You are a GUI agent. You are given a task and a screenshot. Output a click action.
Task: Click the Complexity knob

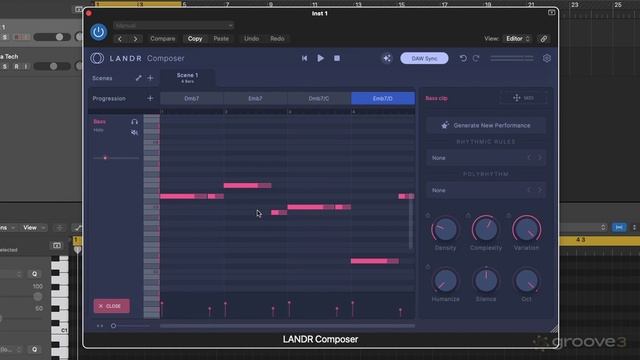click(486, 229)
